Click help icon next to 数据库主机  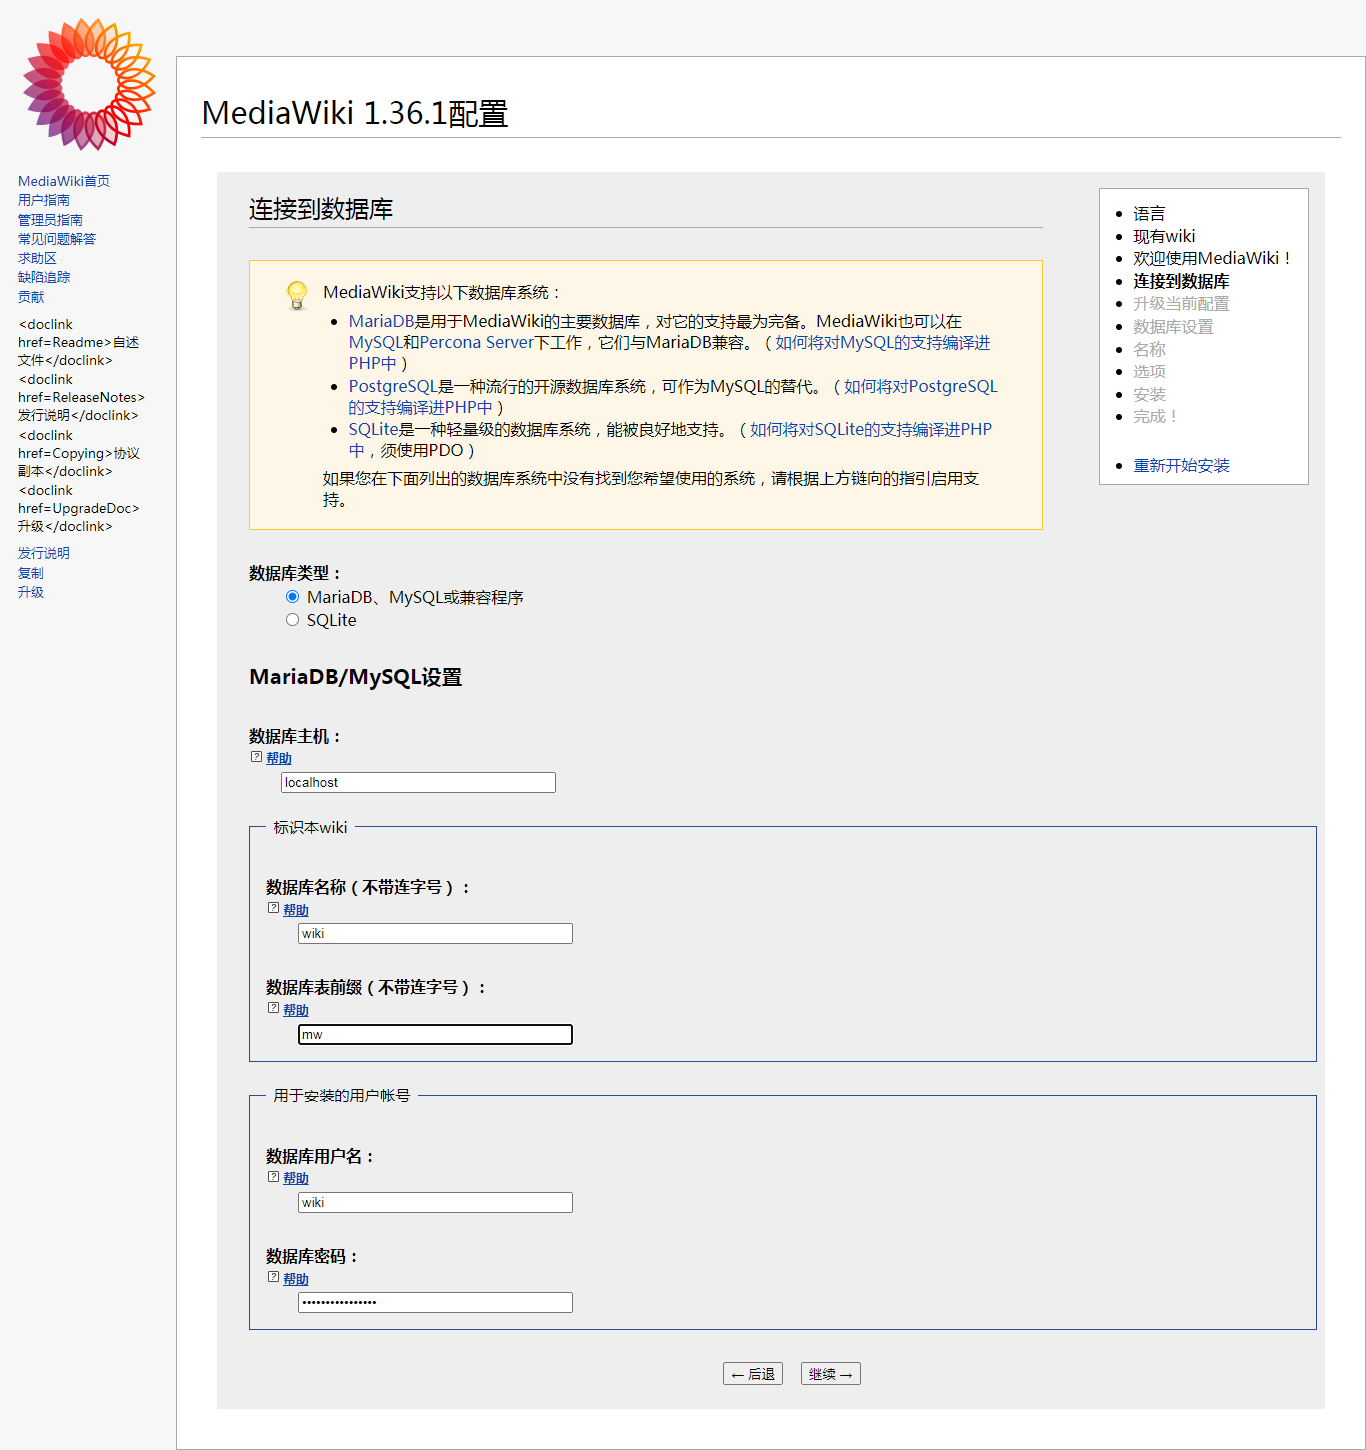point(256,757)
